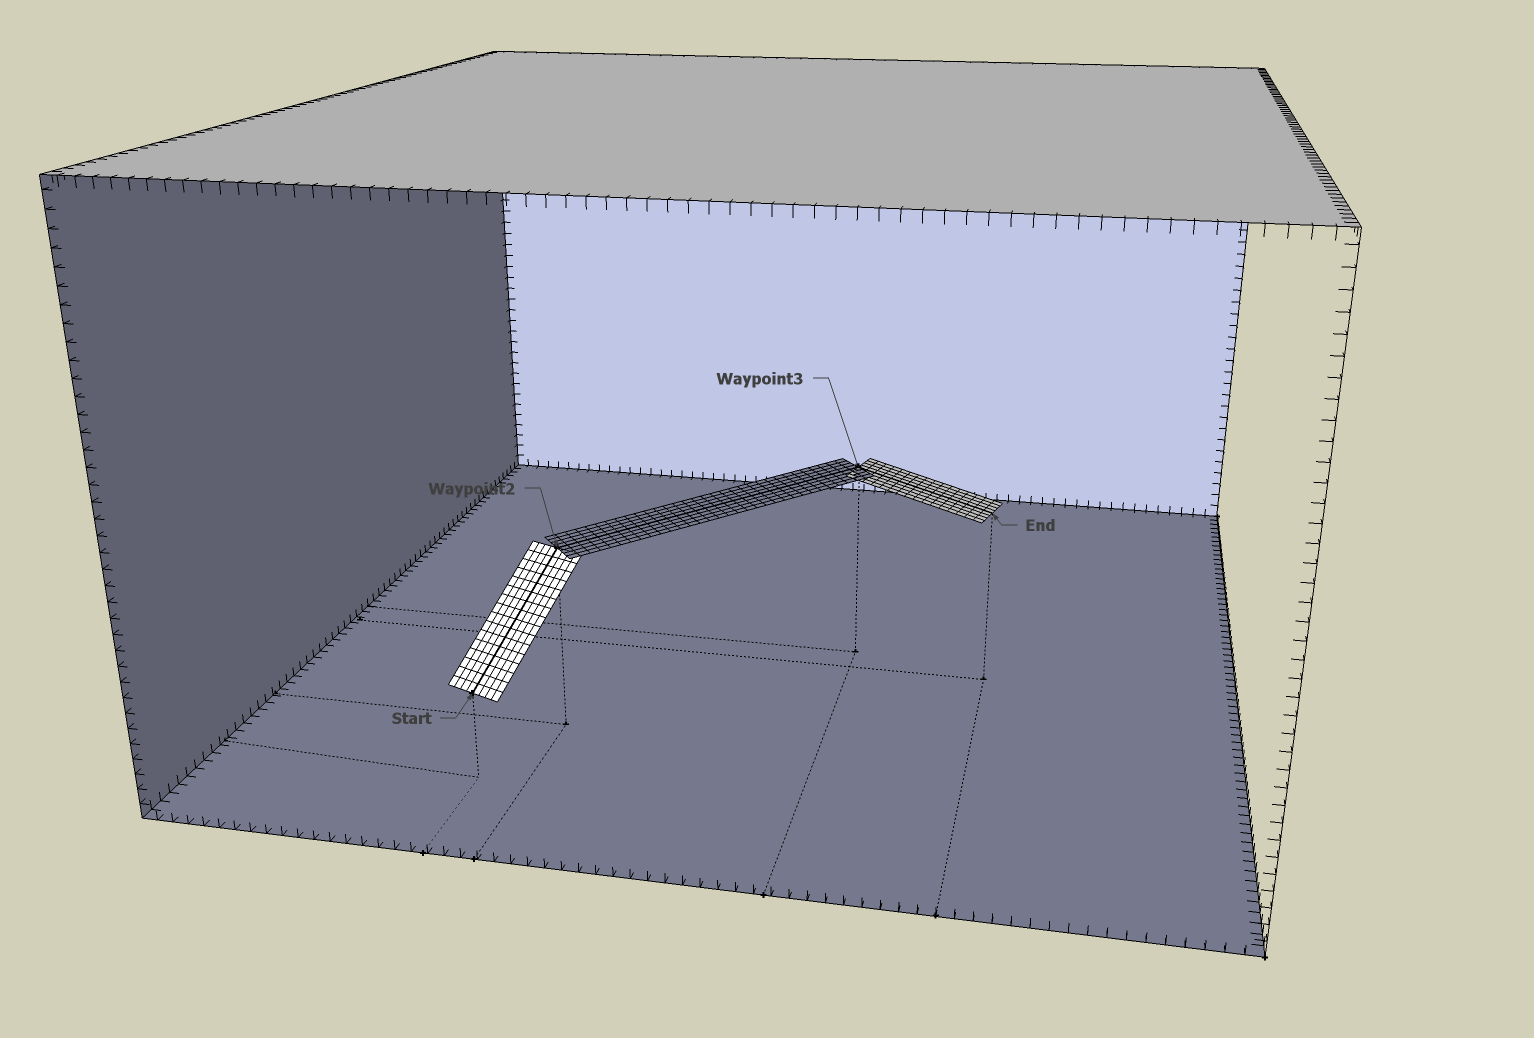The width and height of the screenshot is (1534, 1038).
Task: Click the floor point at the end of Start's vertical line
Action: [478, 775]
